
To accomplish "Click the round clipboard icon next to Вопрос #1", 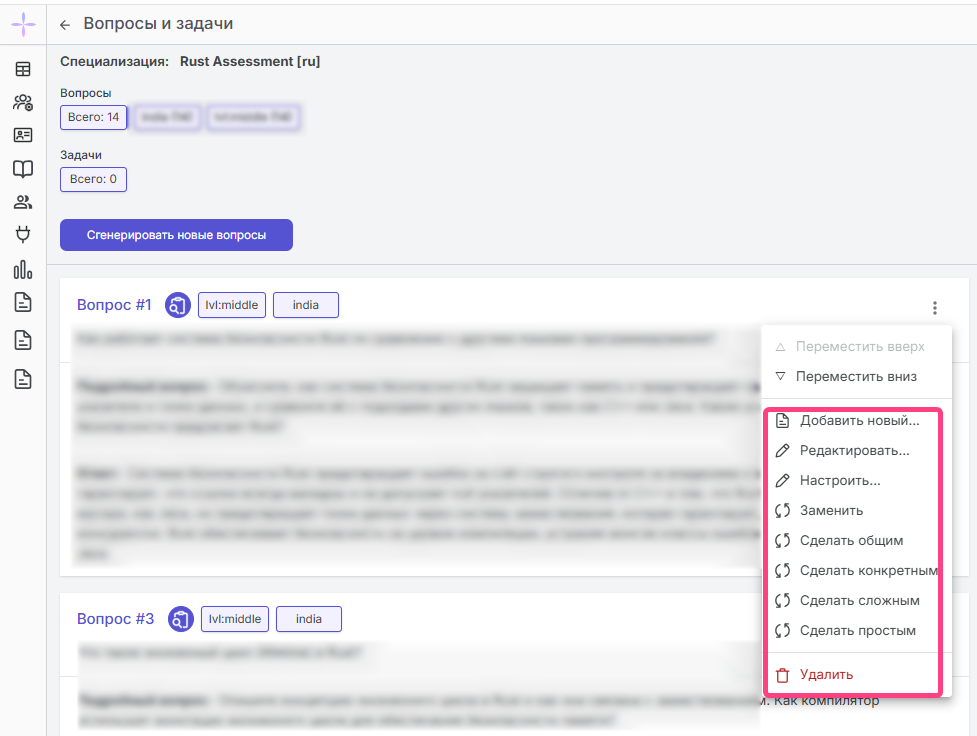I will click(x=177, y=305).
